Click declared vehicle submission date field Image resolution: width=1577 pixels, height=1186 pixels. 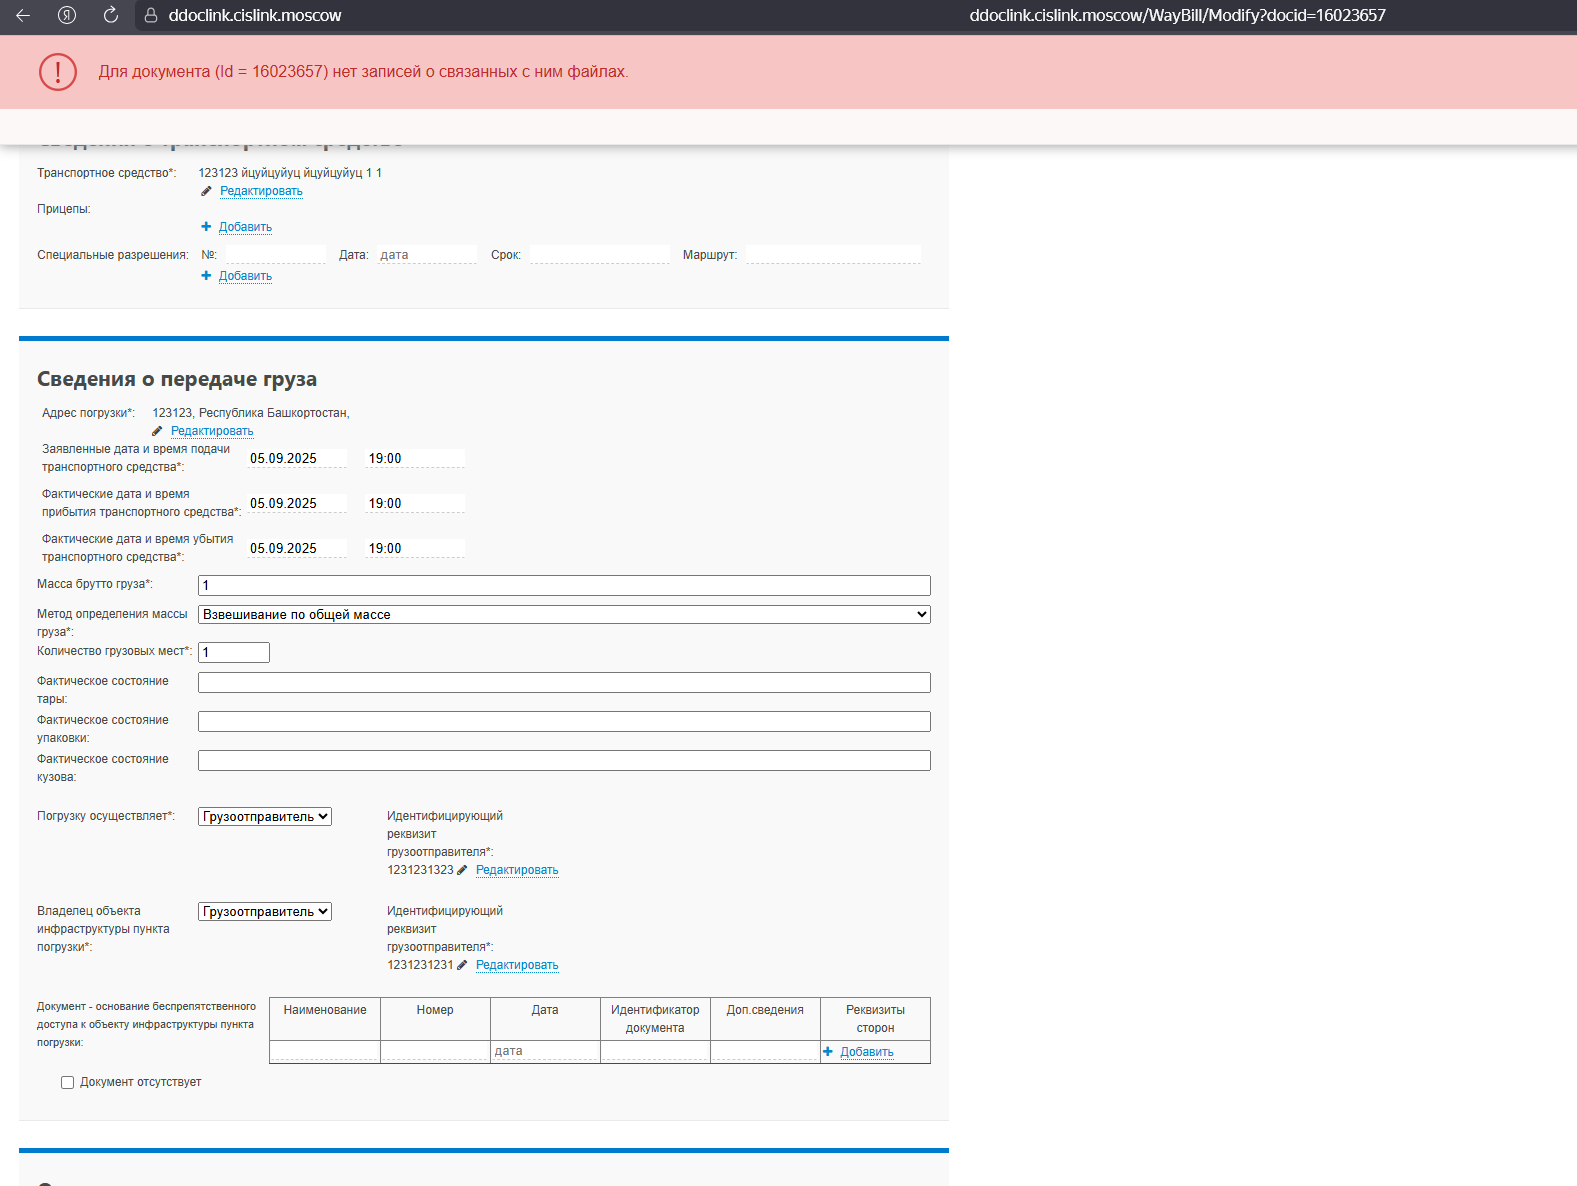tap(297, 458)
